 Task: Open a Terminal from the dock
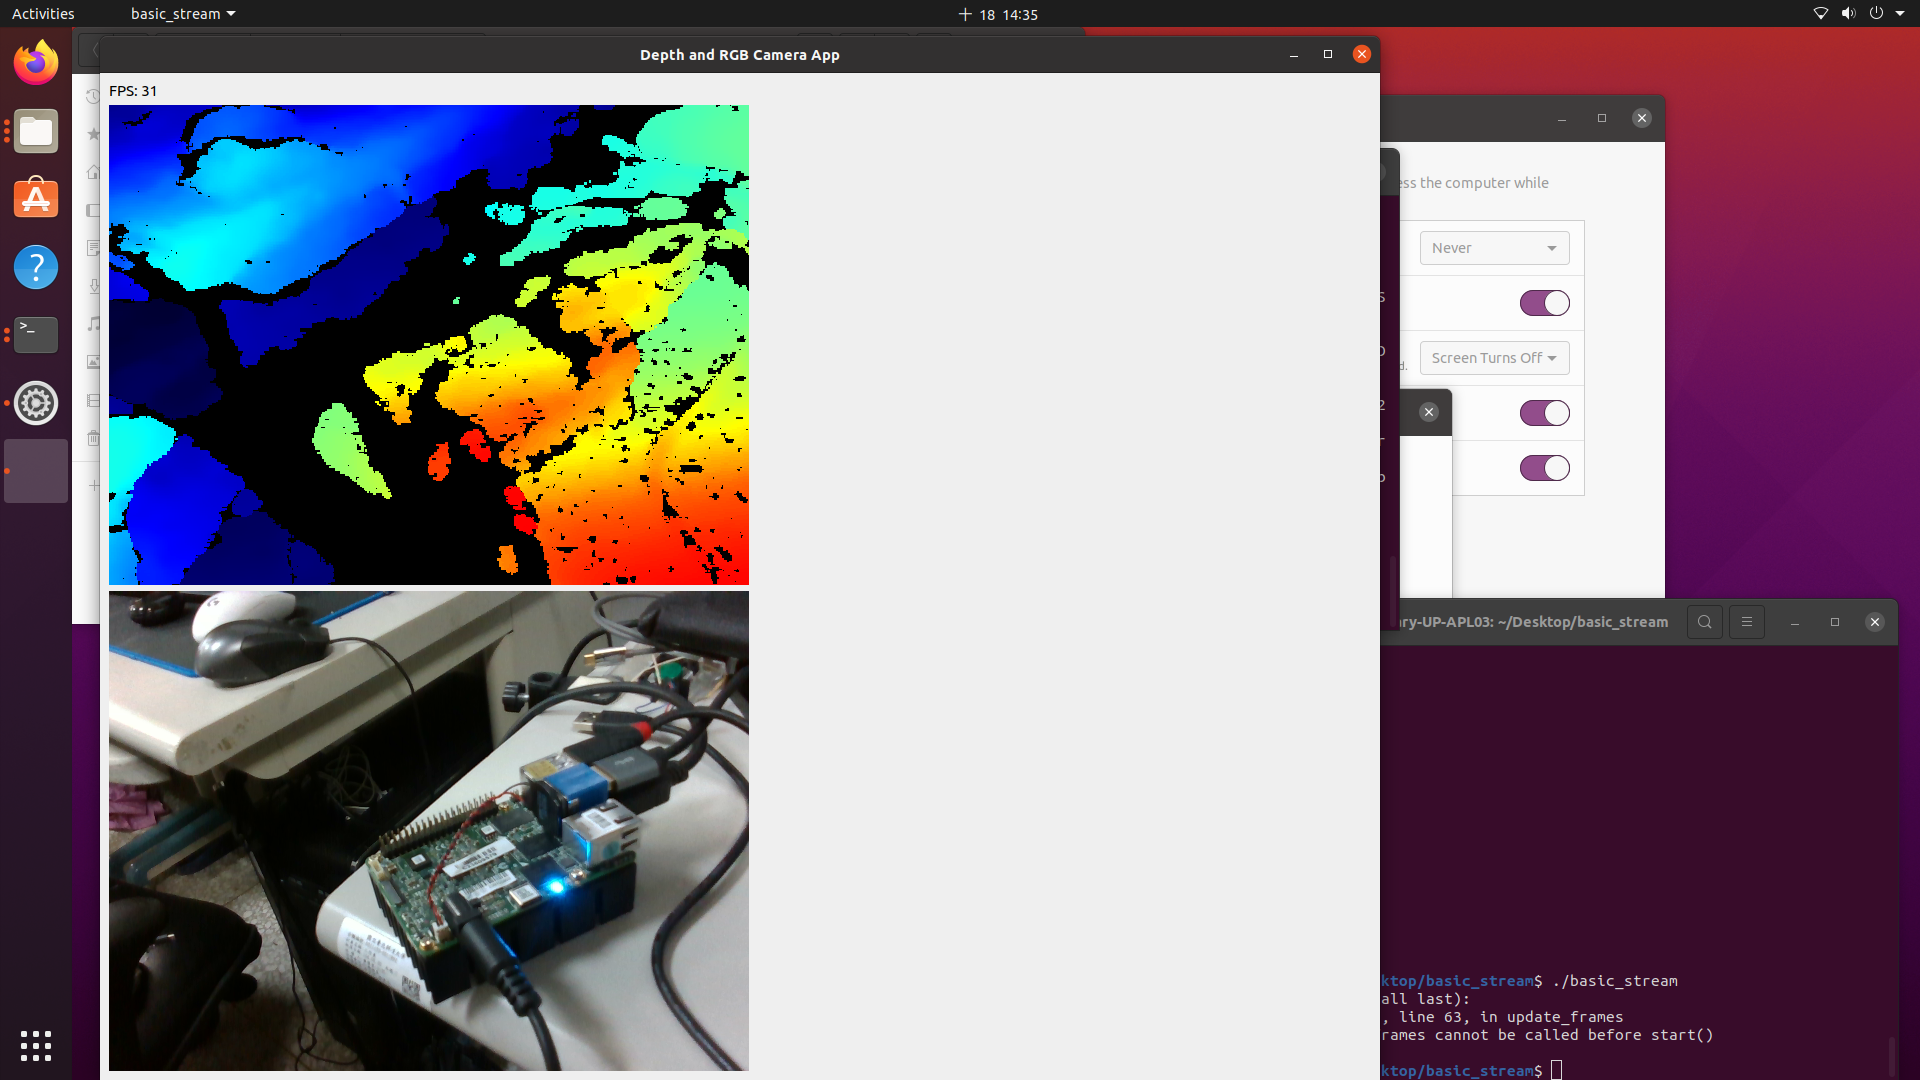(x=35, y=335)
